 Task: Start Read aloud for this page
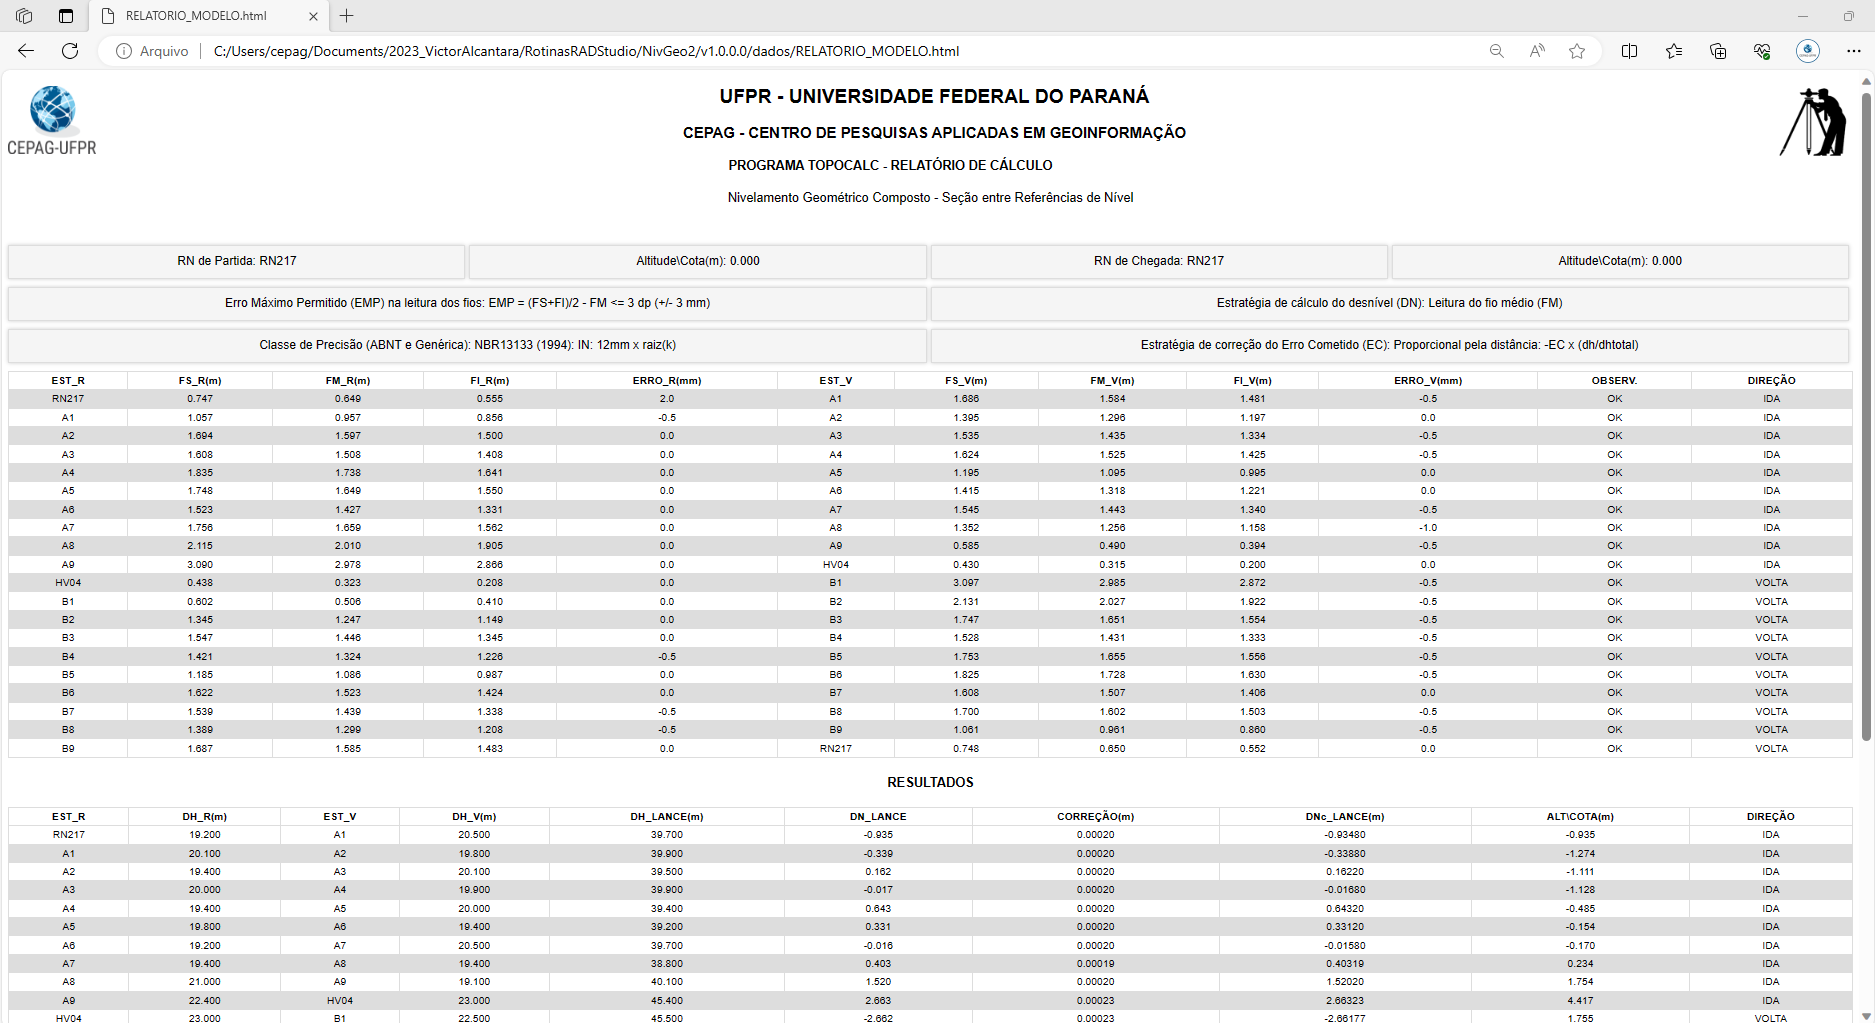(x=1537, y=51)
